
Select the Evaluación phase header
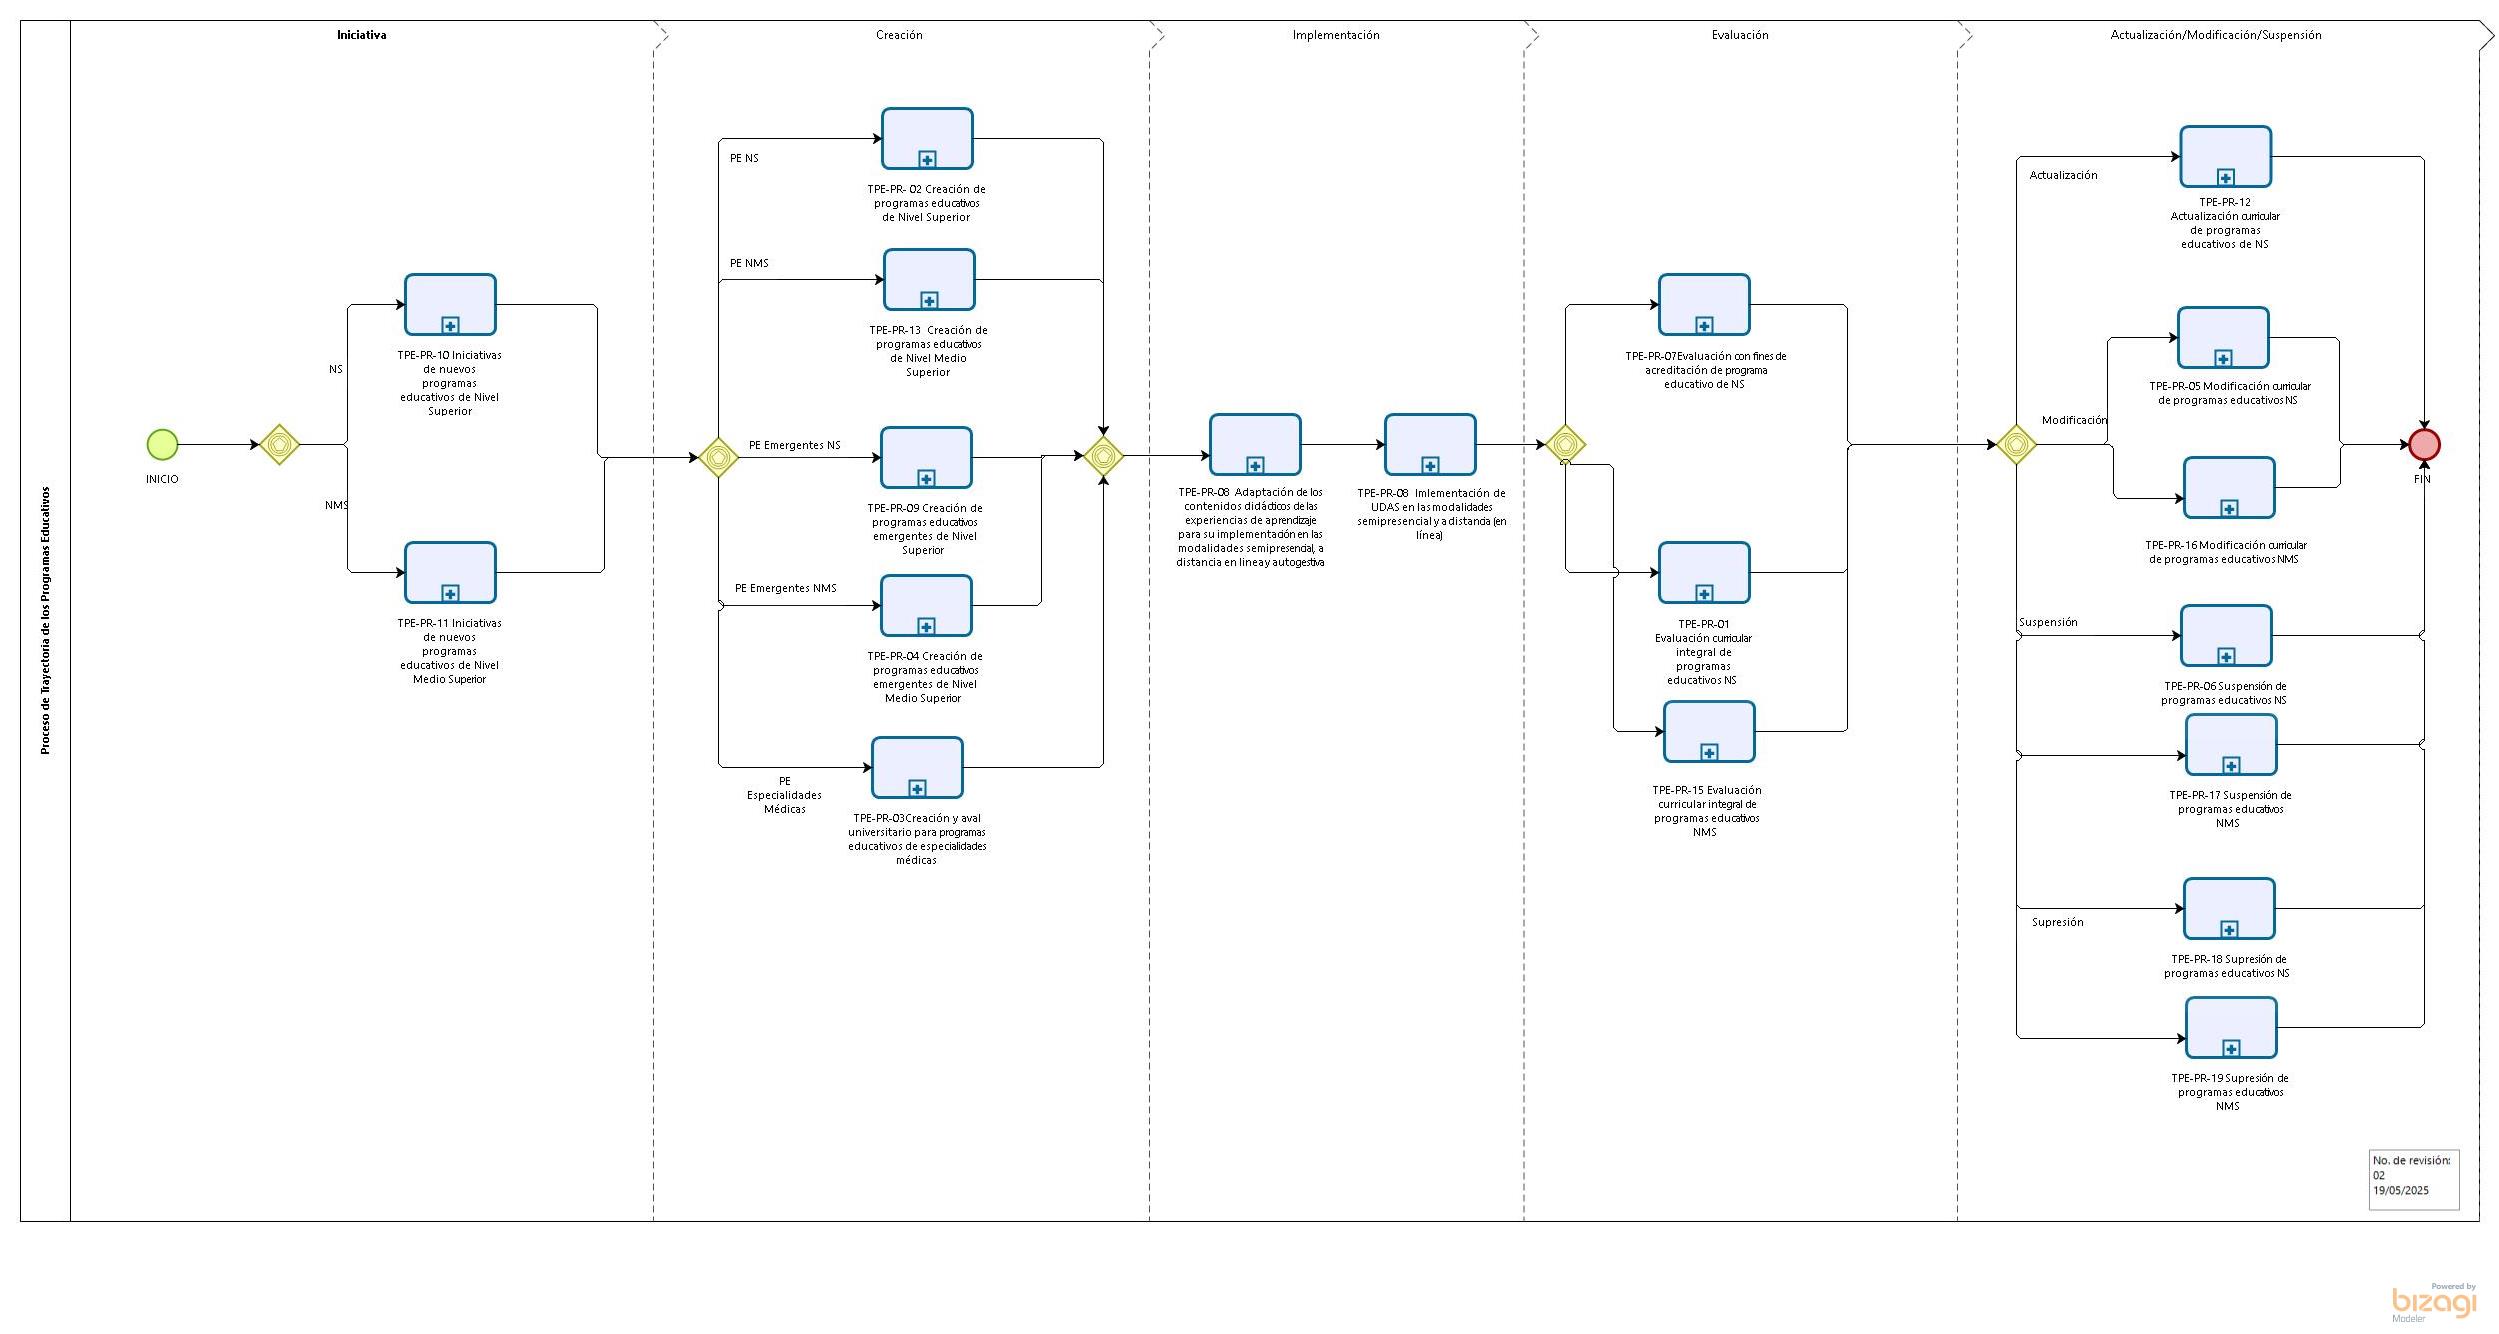point(1739,35)
